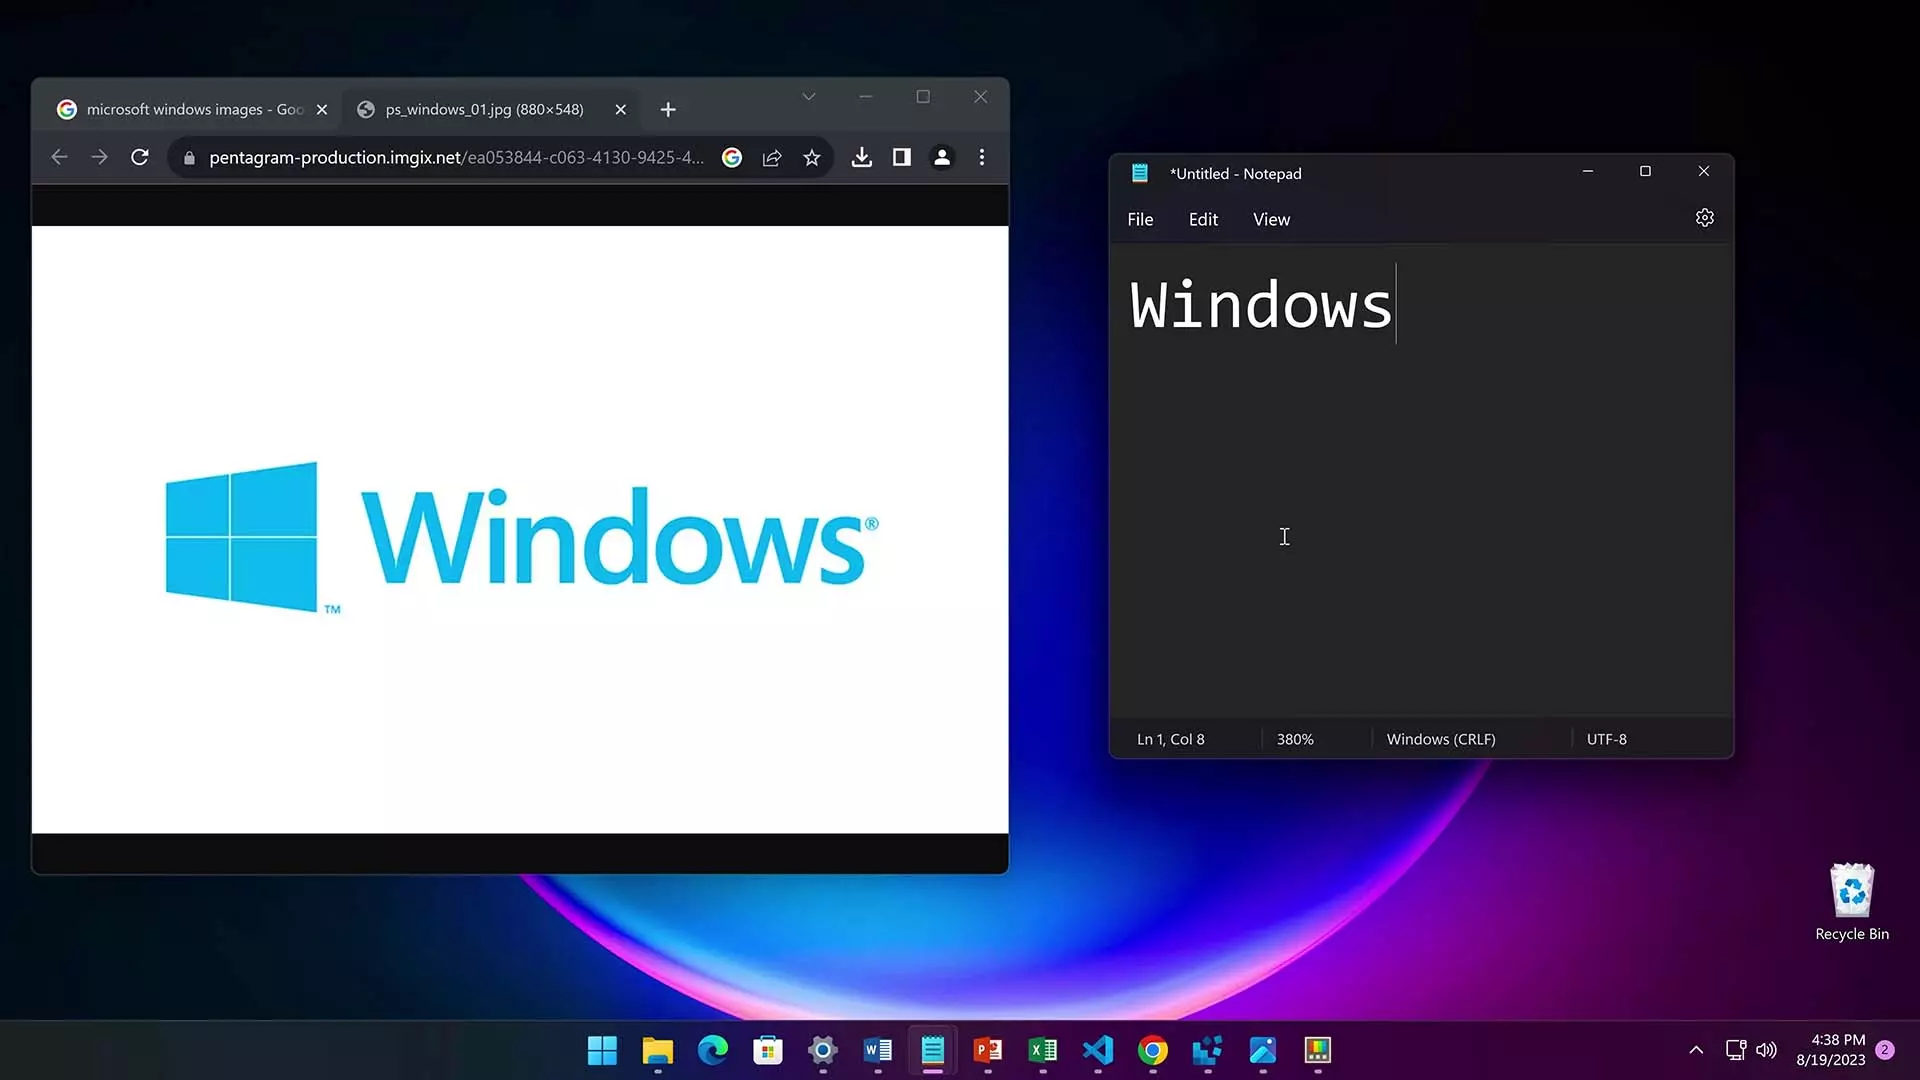Close the ps_windows_01.jpg tab
This screenshot has width=1920, height=1080.
pos(621,109)
